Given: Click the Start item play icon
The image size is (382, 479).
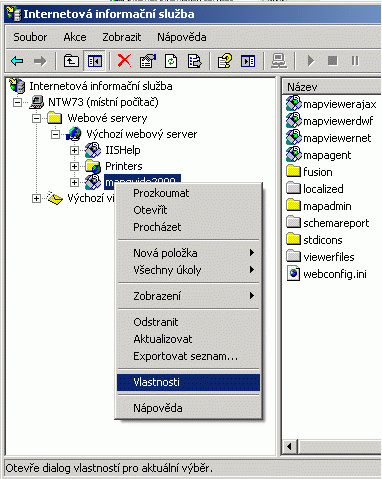Looking at the screenshot, I should click(x=311, y=61).
